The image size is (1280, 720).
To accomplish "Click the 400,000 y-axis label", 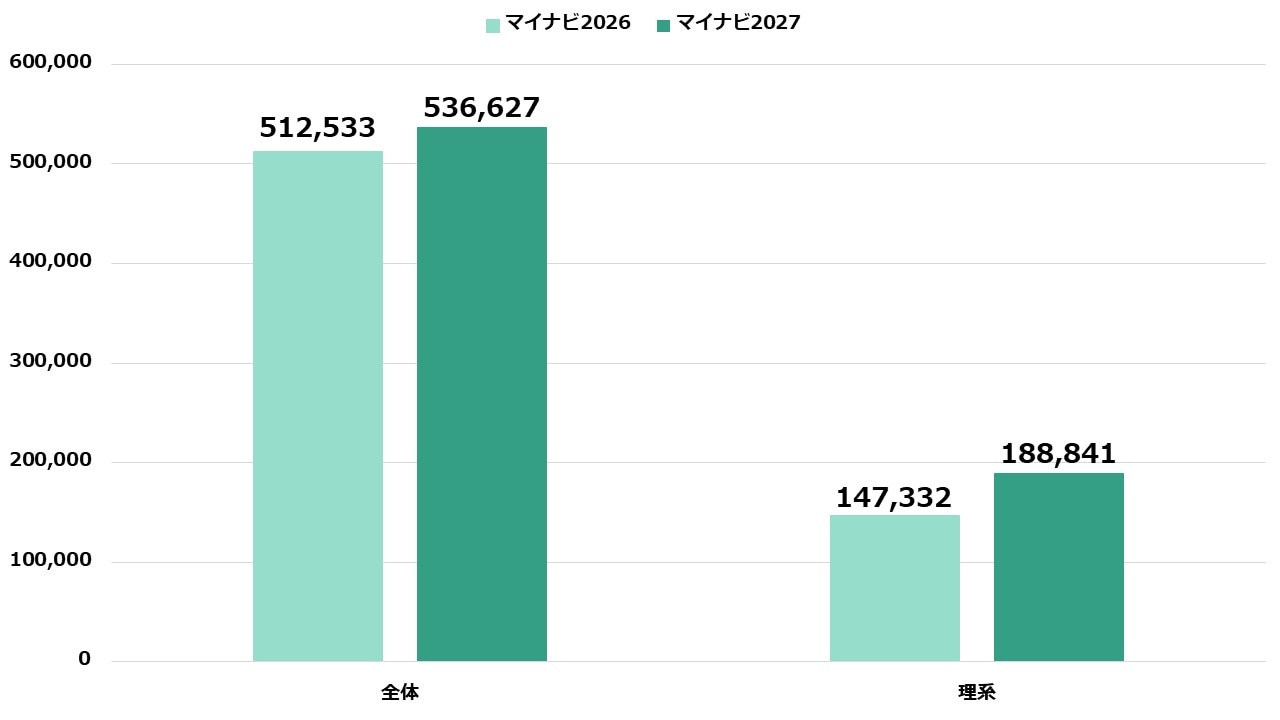I will click(50, 261).
